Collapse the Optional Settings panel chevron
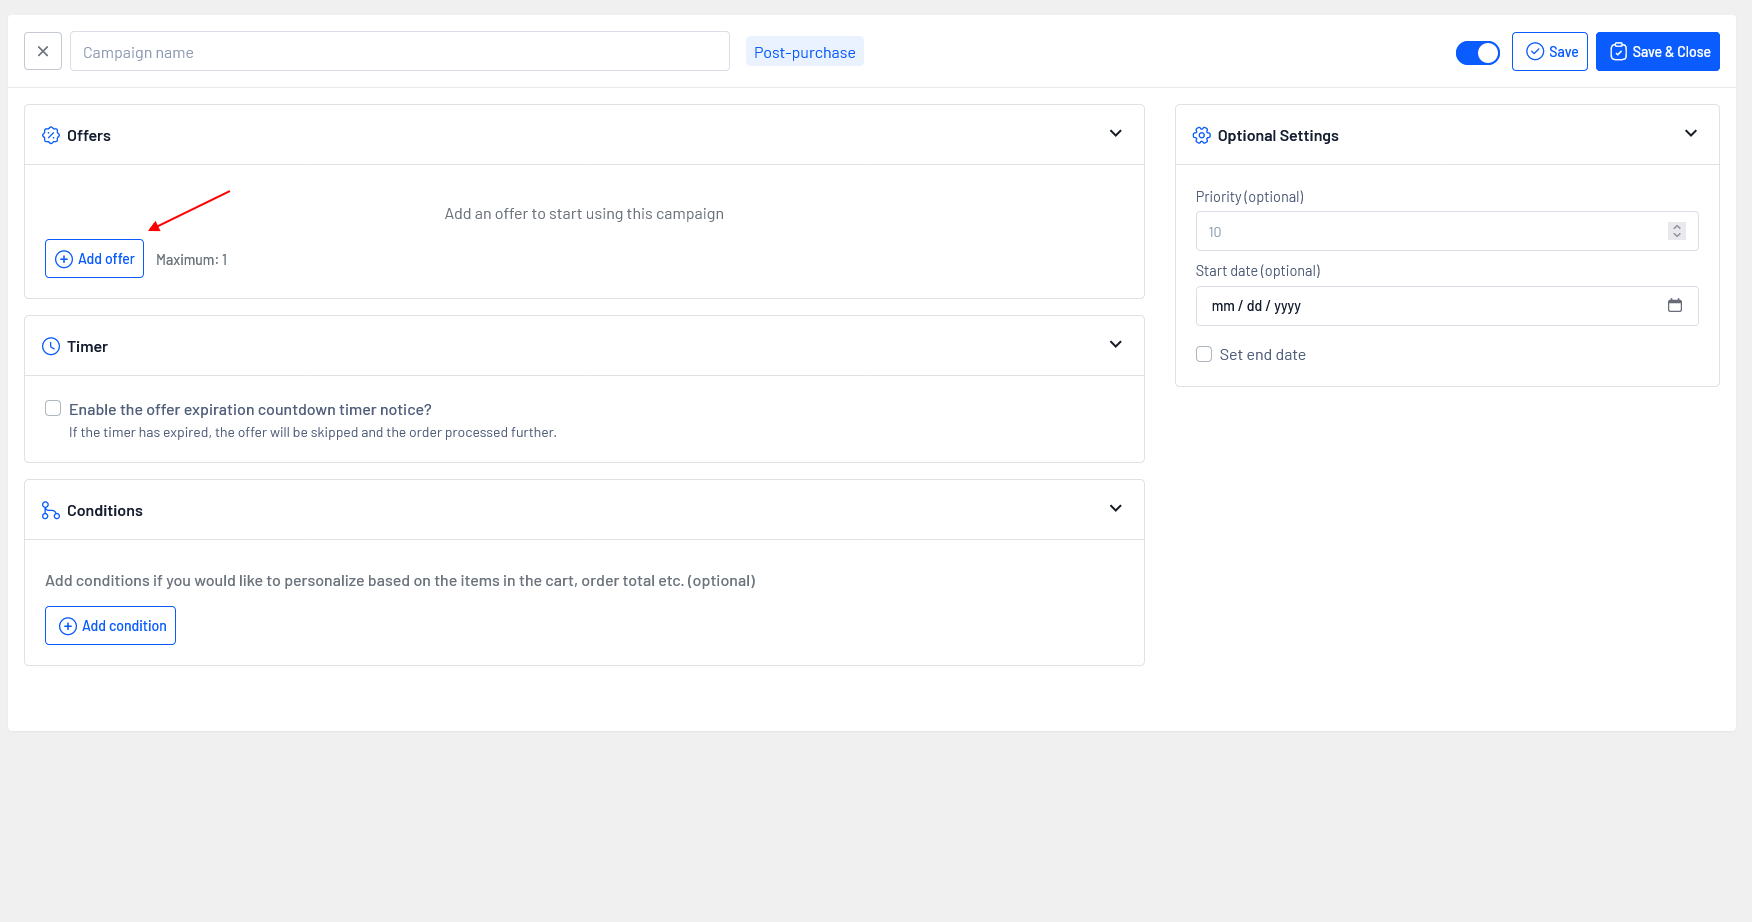The width and height of the screenshot is (1752, 922). pos(1690,134)
